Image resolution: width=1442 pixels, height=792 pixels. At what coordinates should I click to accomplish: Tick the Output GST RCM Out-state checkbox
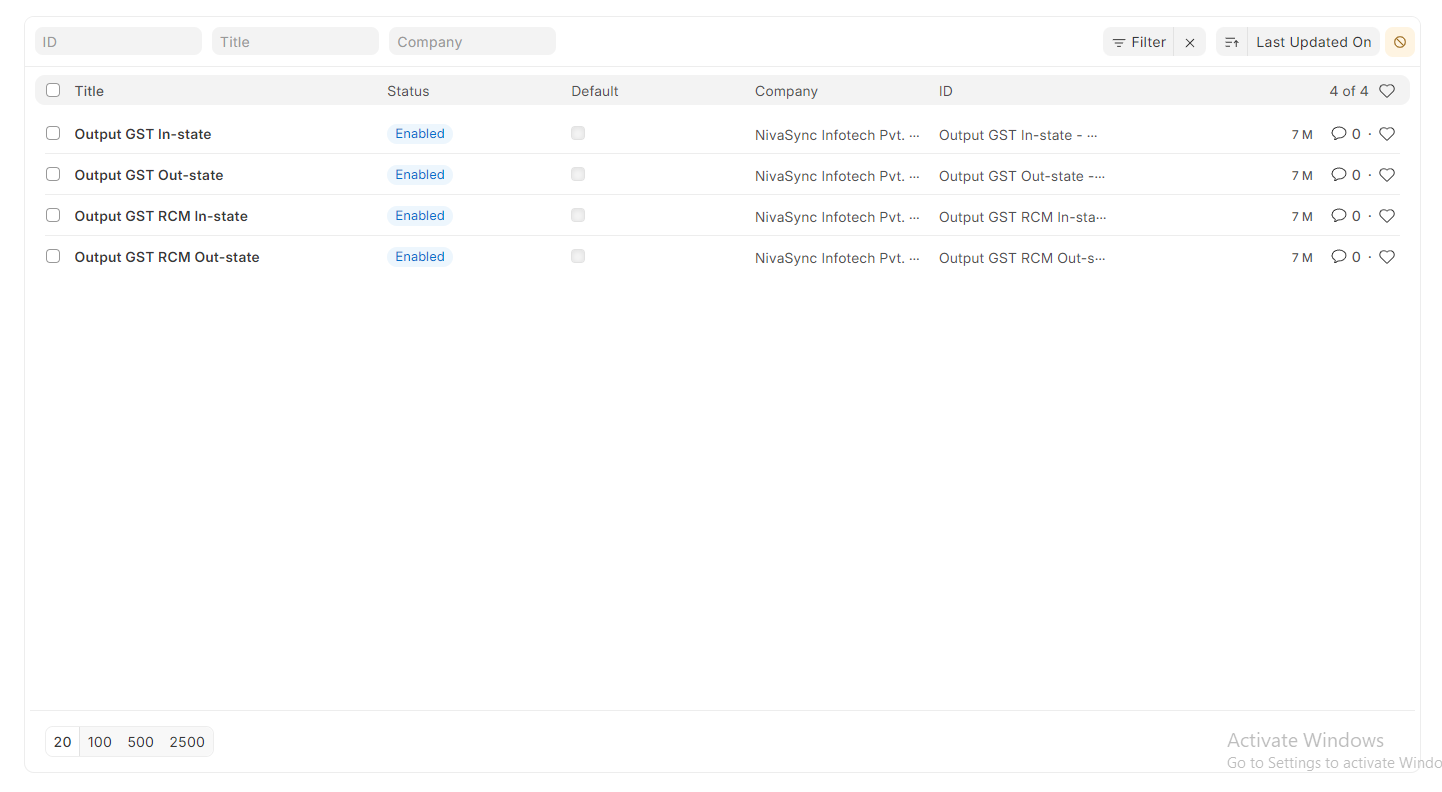tap(53, 257)
